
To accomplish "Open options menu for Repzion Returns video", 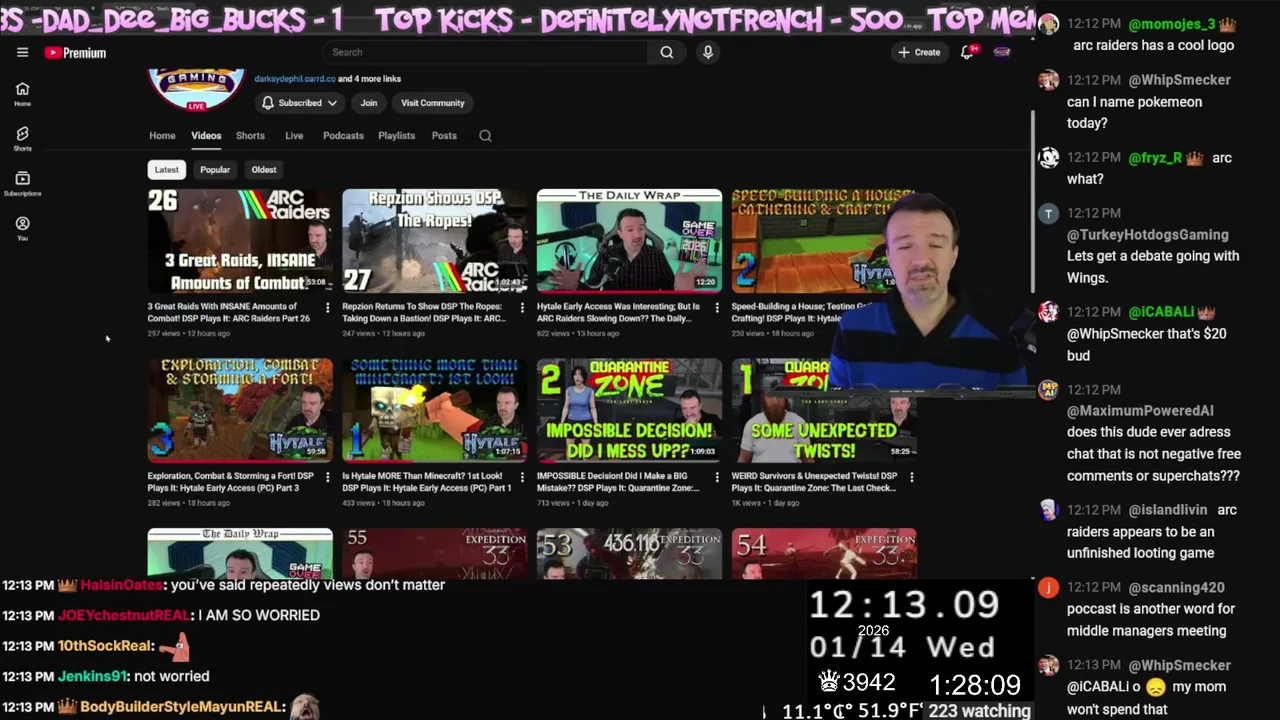I will point(522,308).
